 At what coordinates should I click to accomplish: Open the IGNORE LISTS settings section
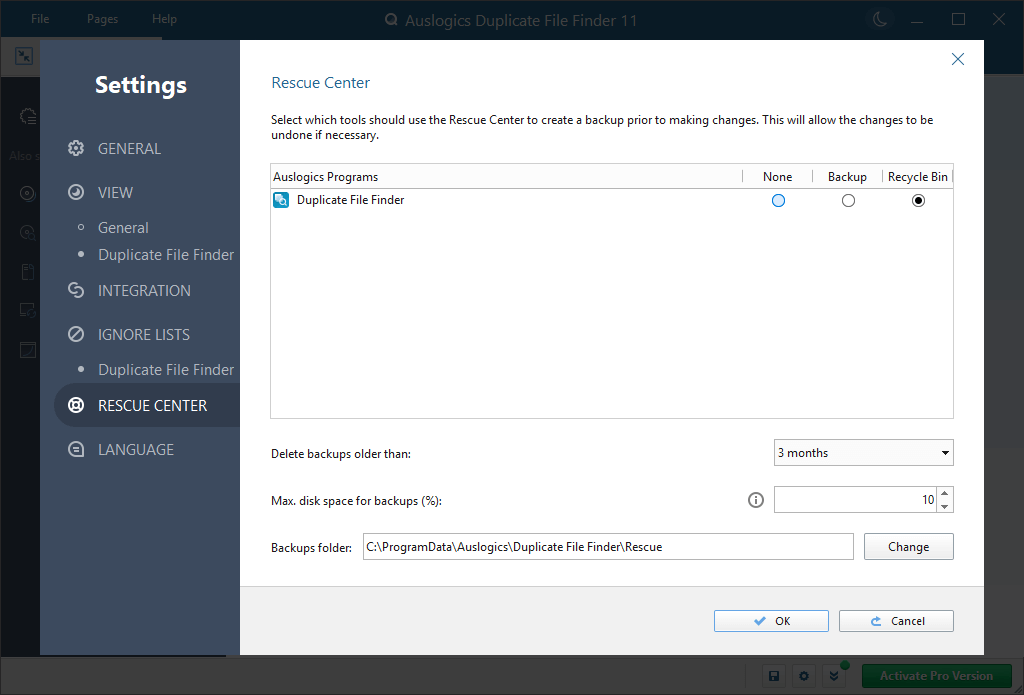144,334
